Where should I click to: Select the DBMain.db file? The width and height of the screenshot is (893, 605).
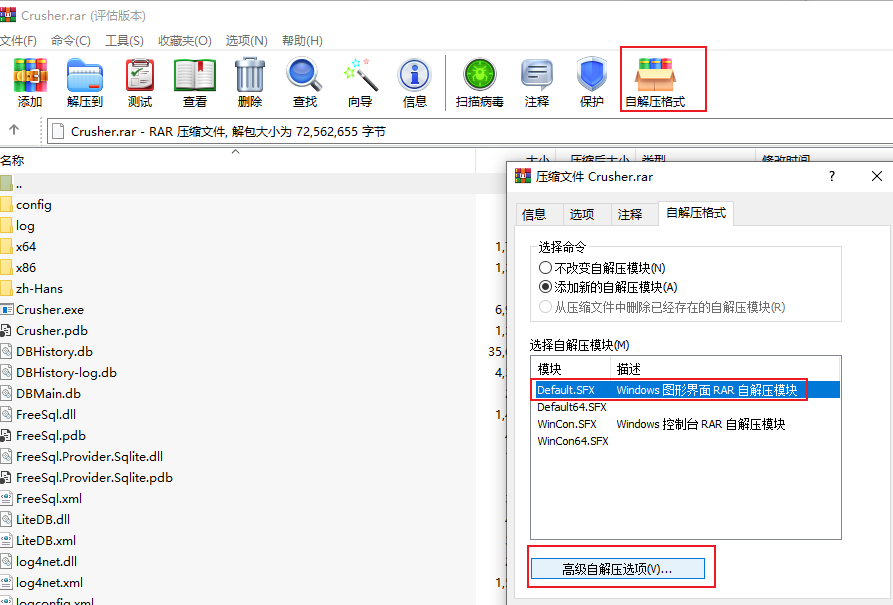[48, 394]
